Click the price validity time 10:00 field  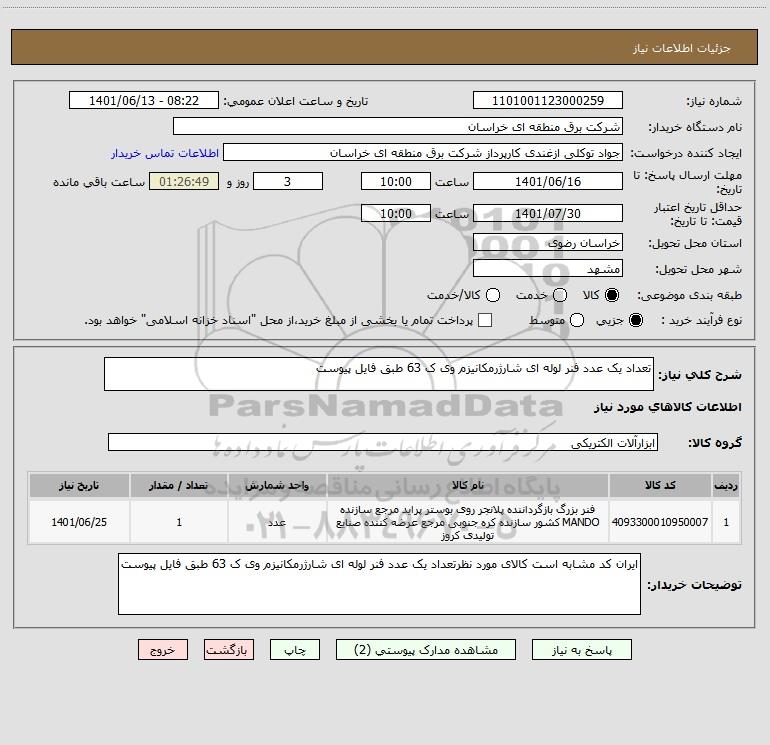tap(396, 213)
